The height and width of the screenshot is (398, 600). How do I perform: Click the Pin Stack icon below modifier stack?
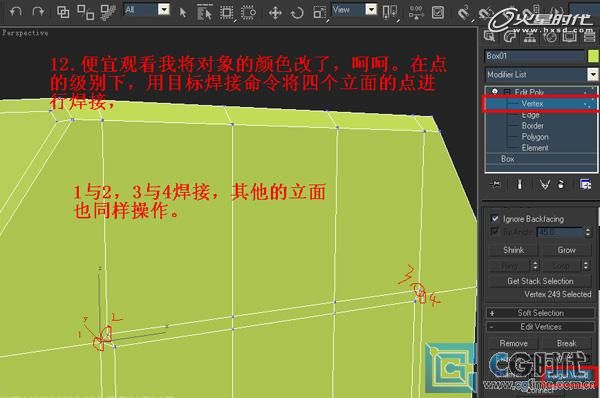point(495,184)
